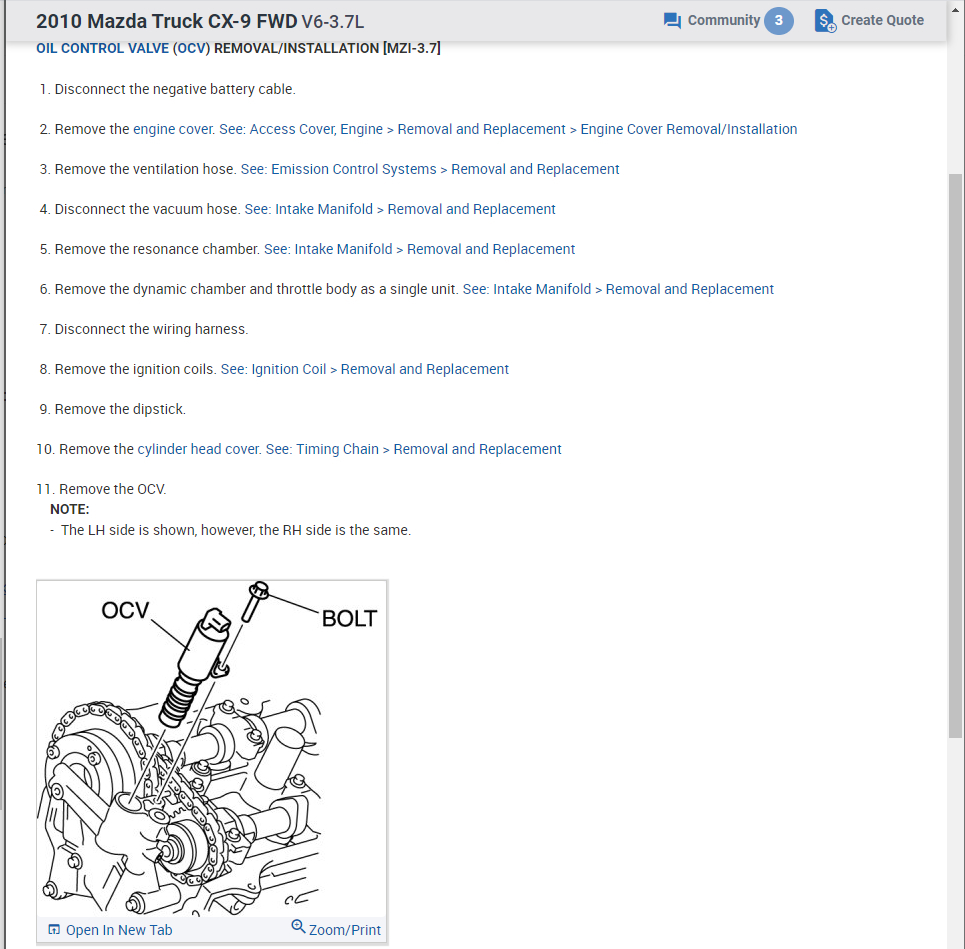This screenshot has height=949, width=965.
Task: Open Emission Control Systems Removal and Replacement link
Action: [430, 169]
